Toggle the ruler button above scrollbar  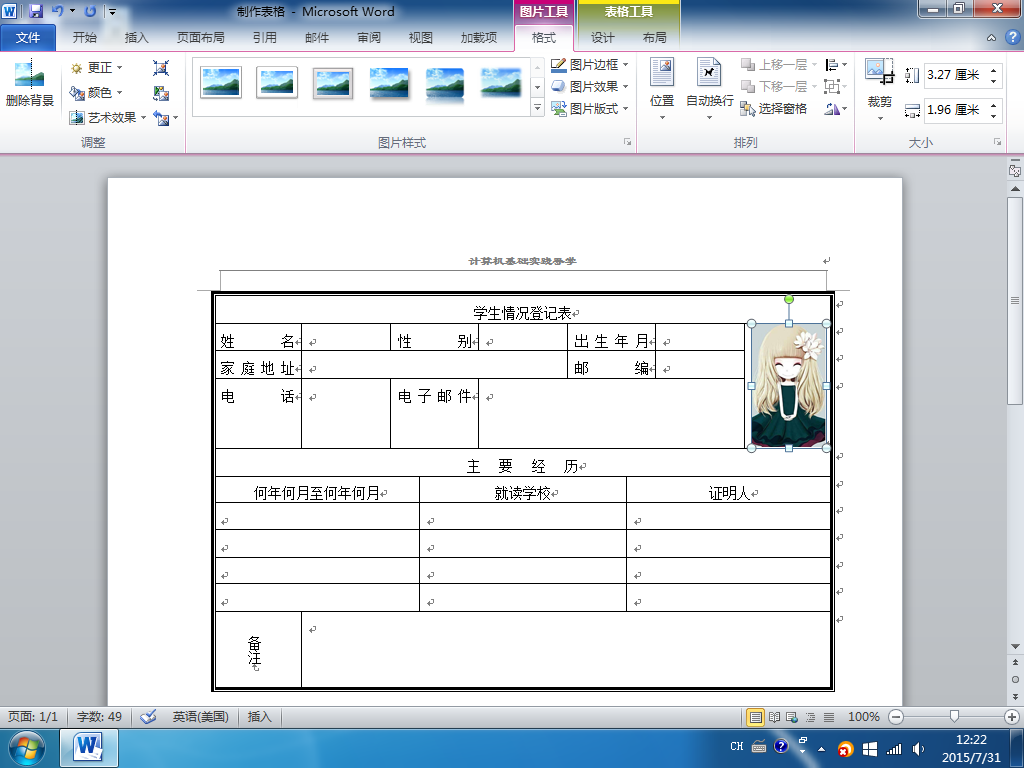pos(1015,170)
